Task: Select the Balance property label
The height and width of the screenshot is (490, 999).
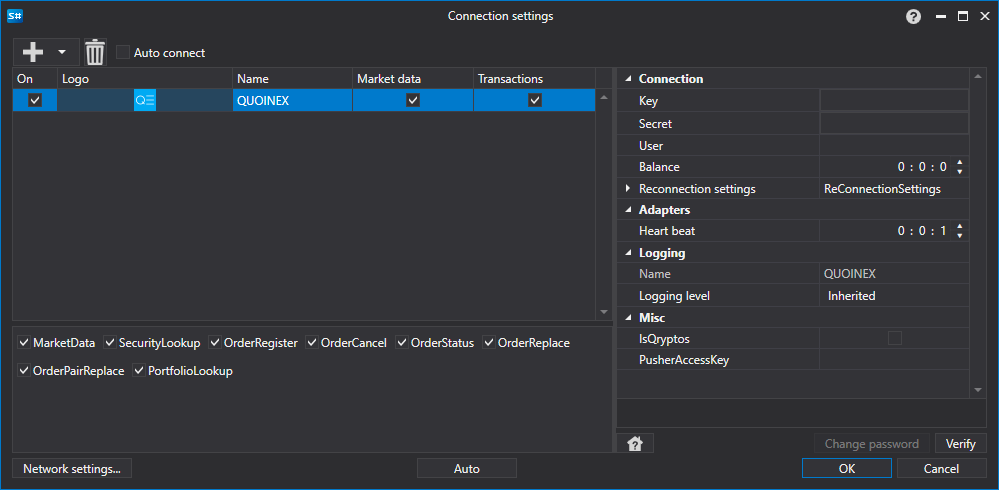Action: pyautogui.click(x=659, y=167)
